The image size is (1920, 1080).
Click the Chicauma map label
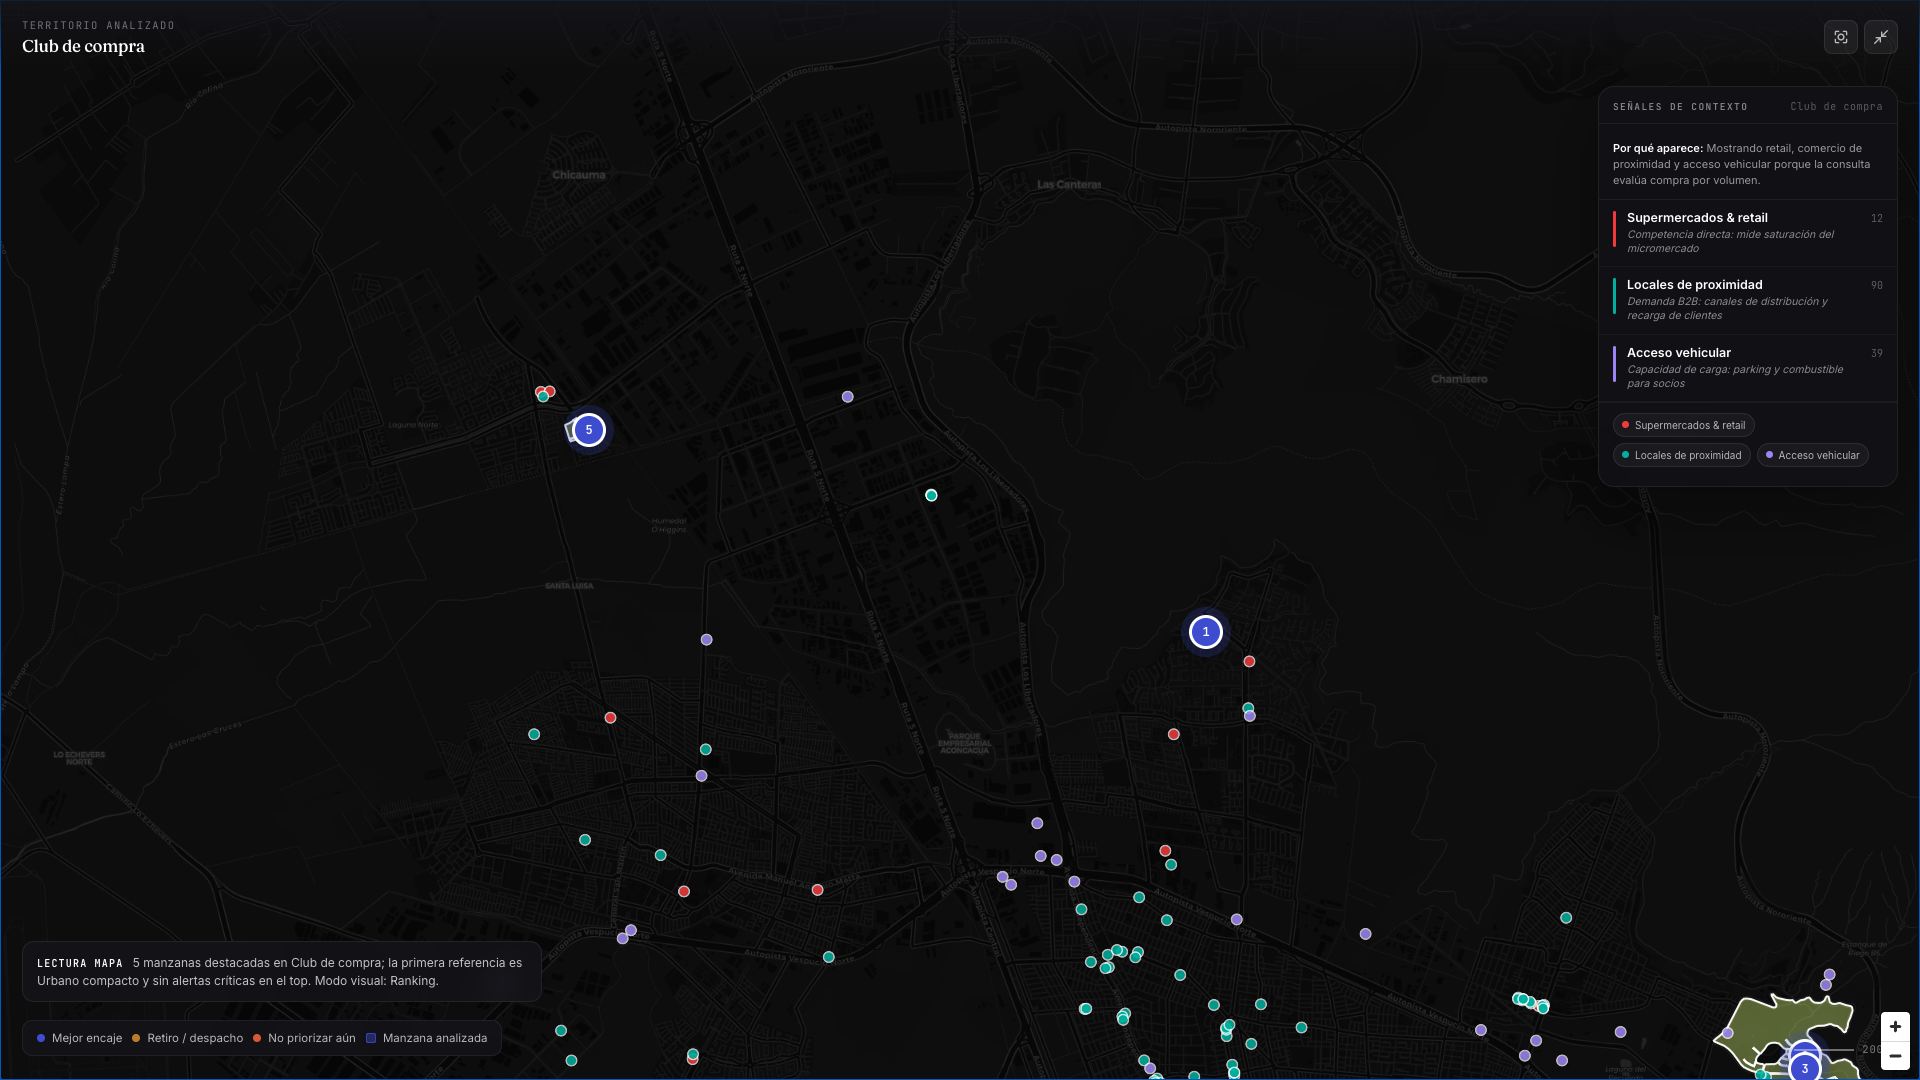pos(578,175)
